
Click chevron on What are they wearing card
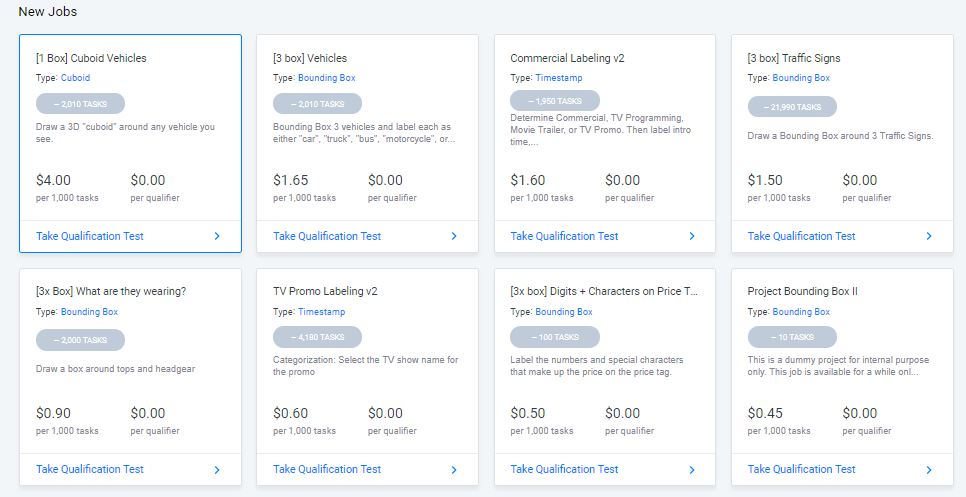(x=216, y=469)
